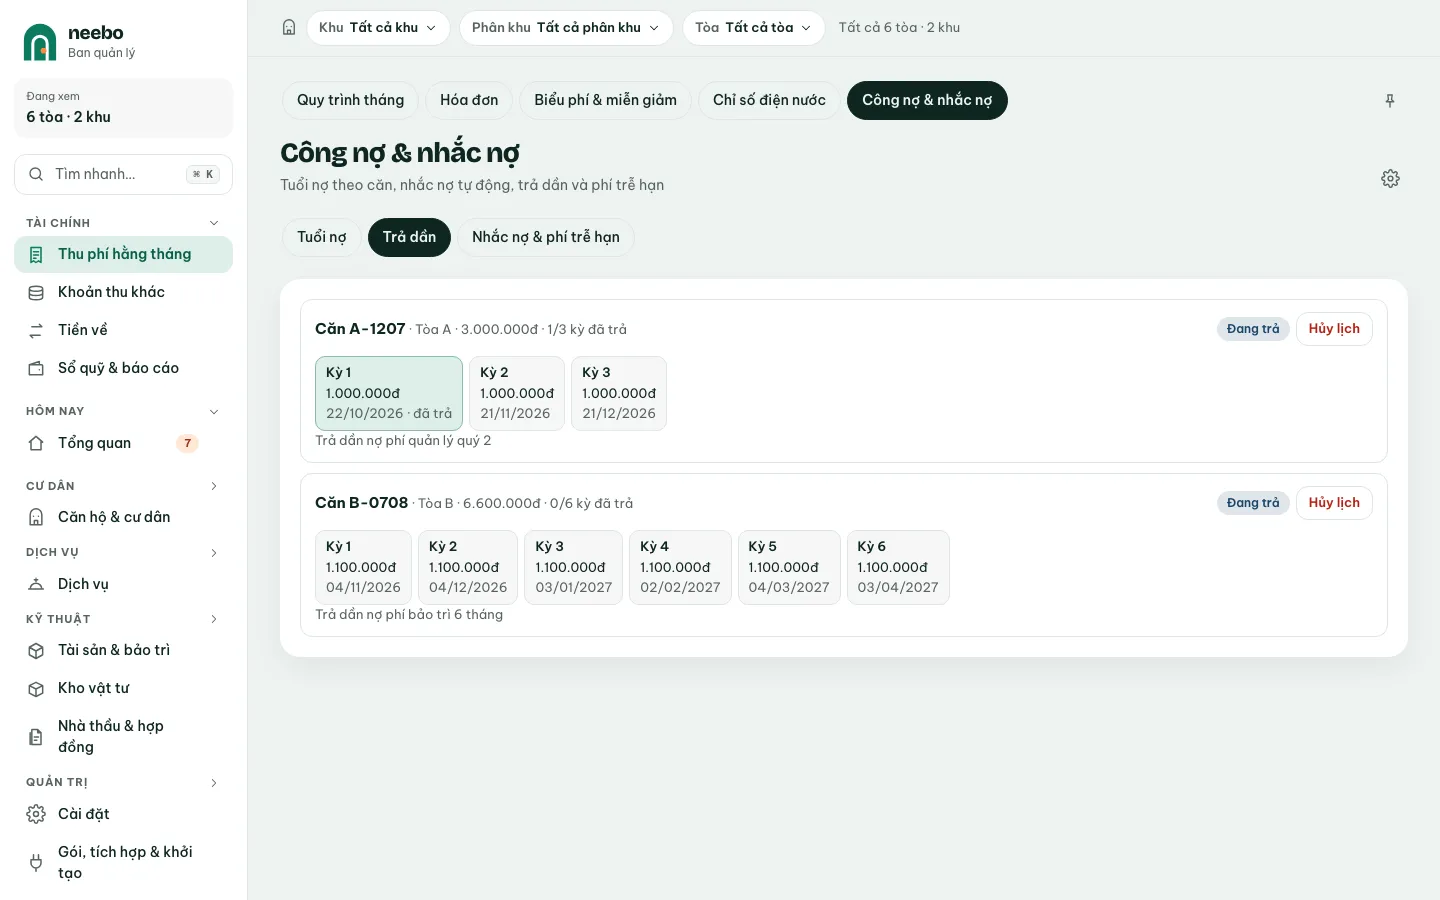
Task: Select Nhắc nợ & phí trễ hạn tab
Action: (x=546, y=237)
